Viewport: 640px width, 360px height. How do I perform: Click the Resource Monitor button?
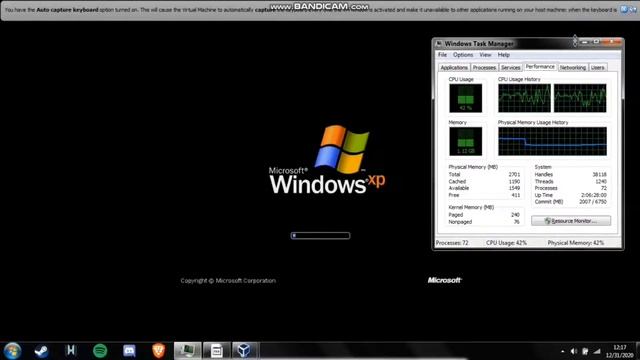(571, 221)
